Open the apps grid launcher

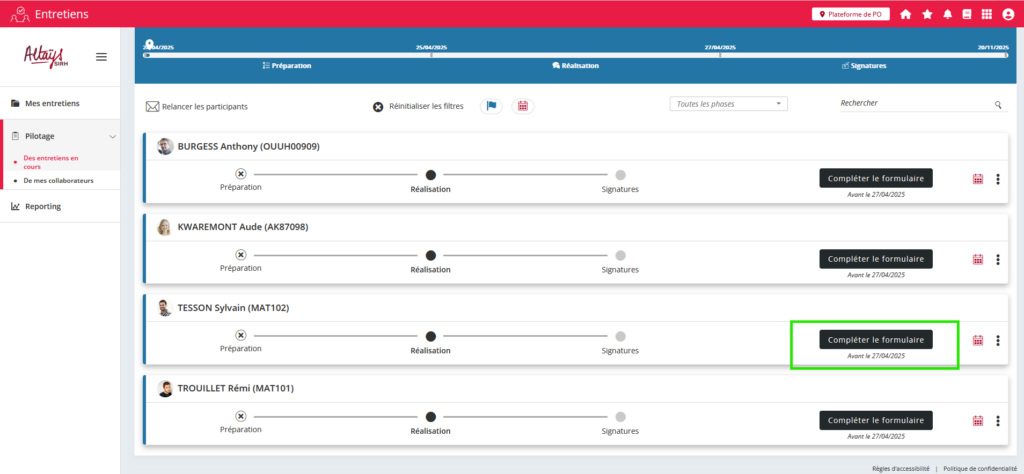(986, 14)
